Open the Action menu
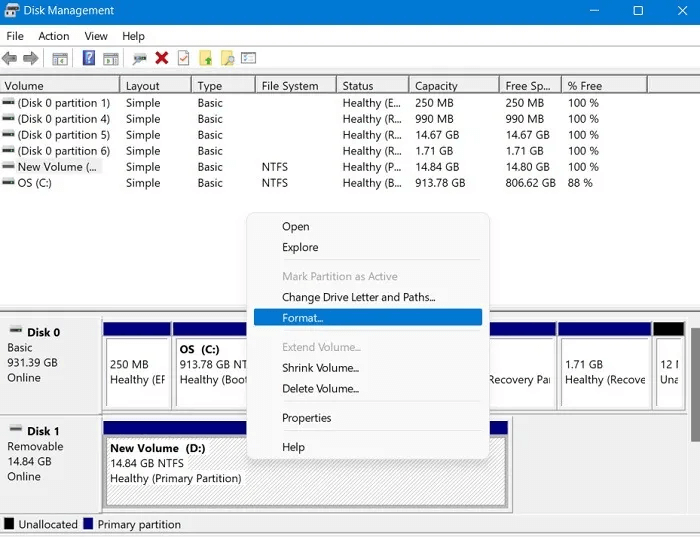Viewport: 700px width, 537px height. pyautogui.click(x=54, y=36)
